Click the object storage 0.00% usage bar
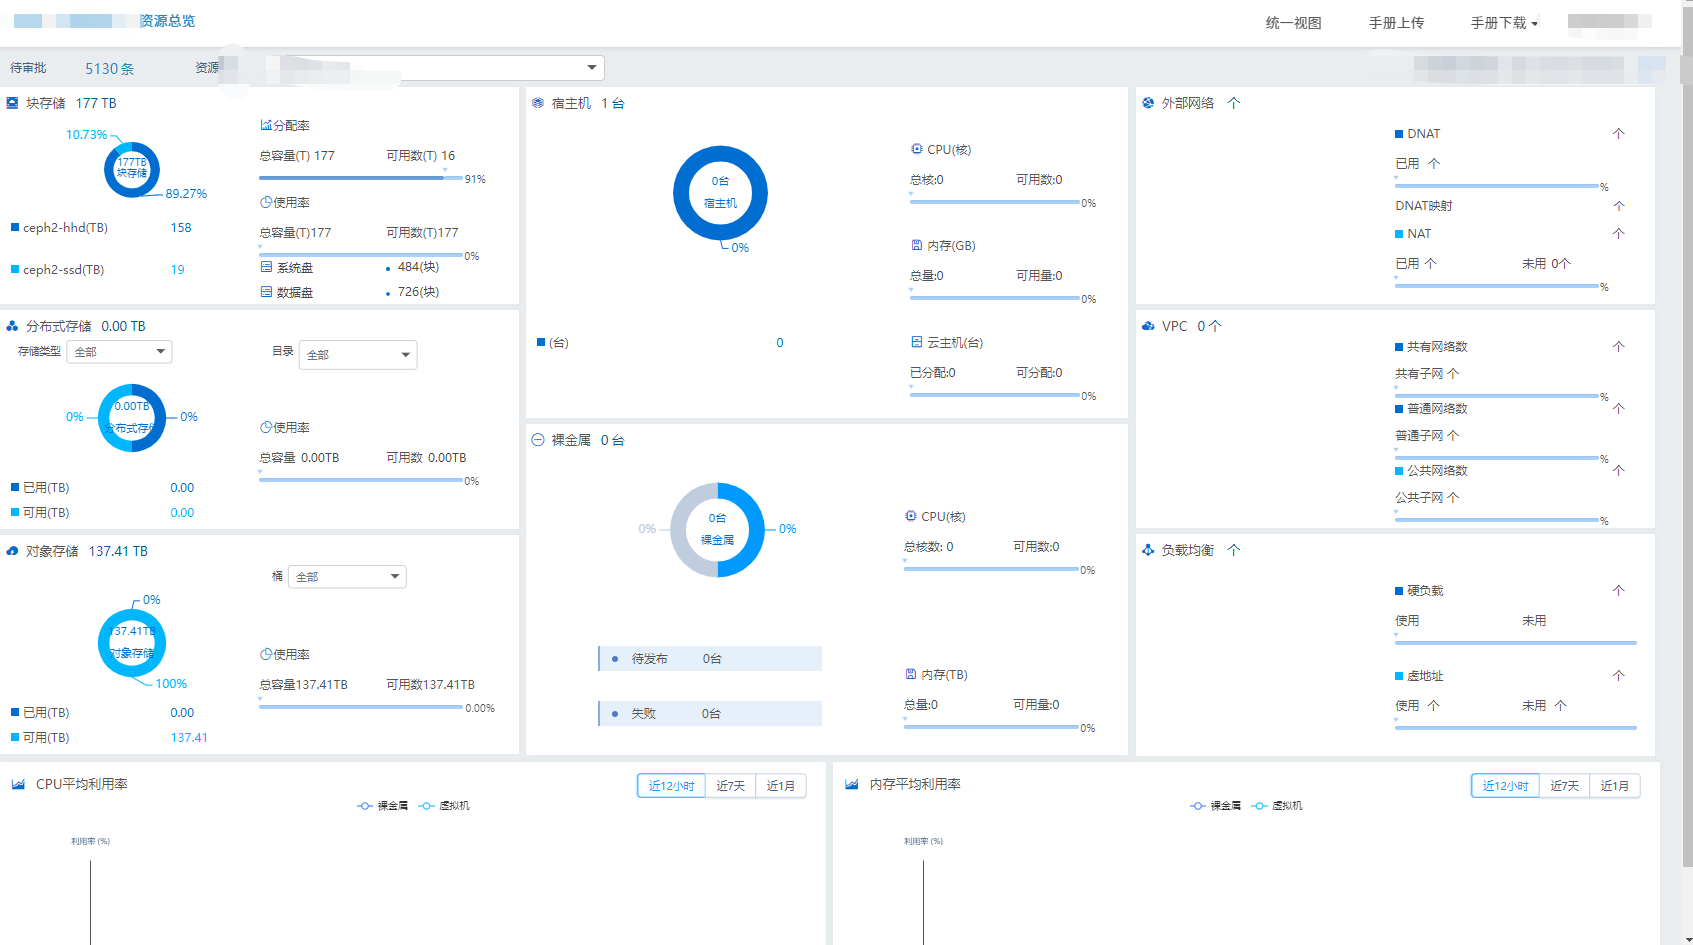This screenshot has width=1693, height=945. point(361,707)
